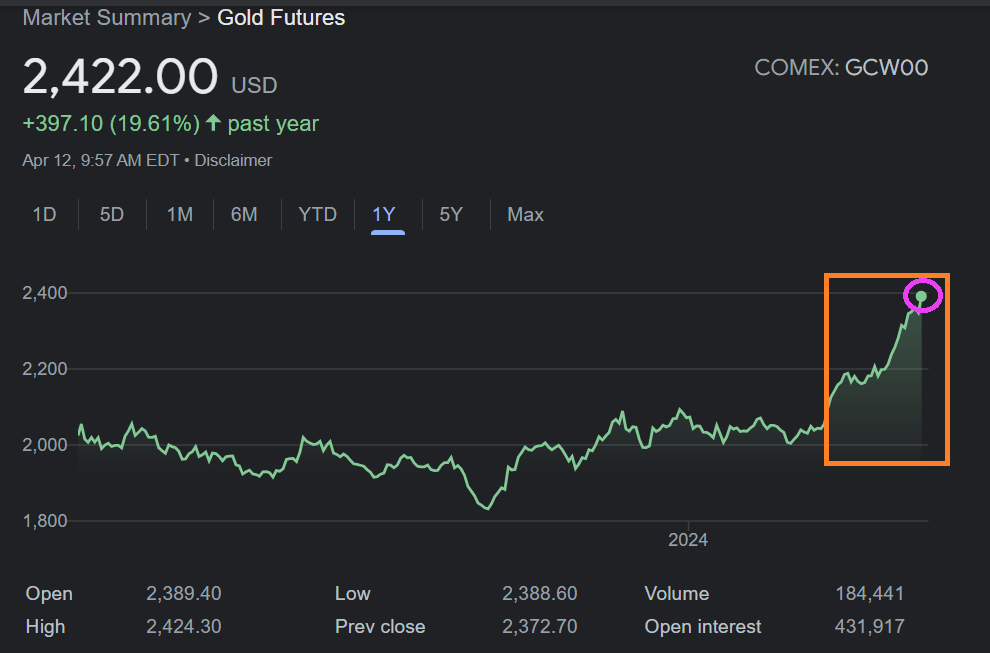Click the active 1Y tab
The height and width of the screenshot is (653, 990).
click(x=384, y=214)
